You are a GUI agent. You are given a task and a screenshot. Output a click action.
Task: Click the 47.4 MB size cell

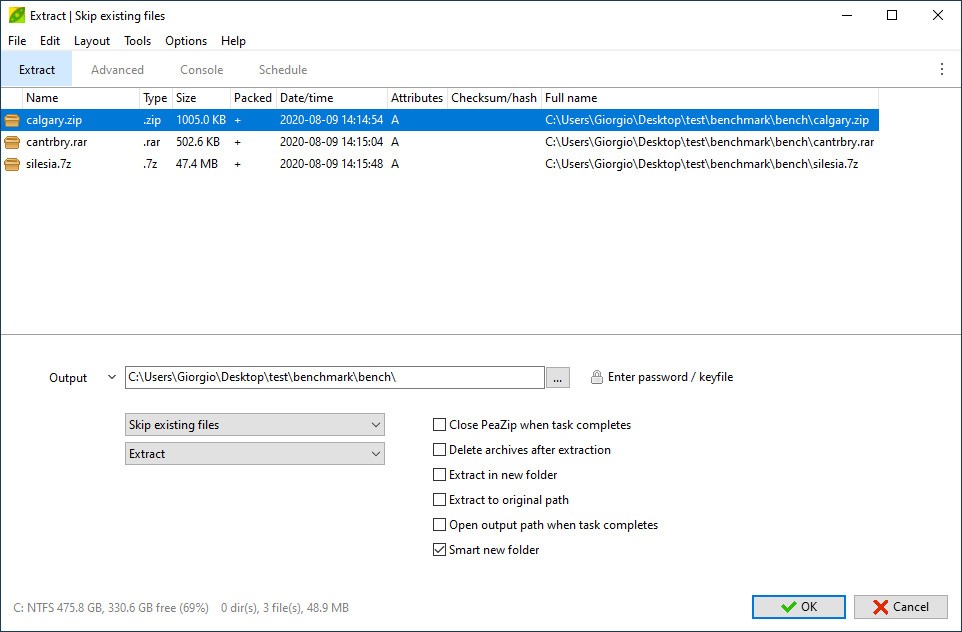pyautogui.click(x=196, y=164)
